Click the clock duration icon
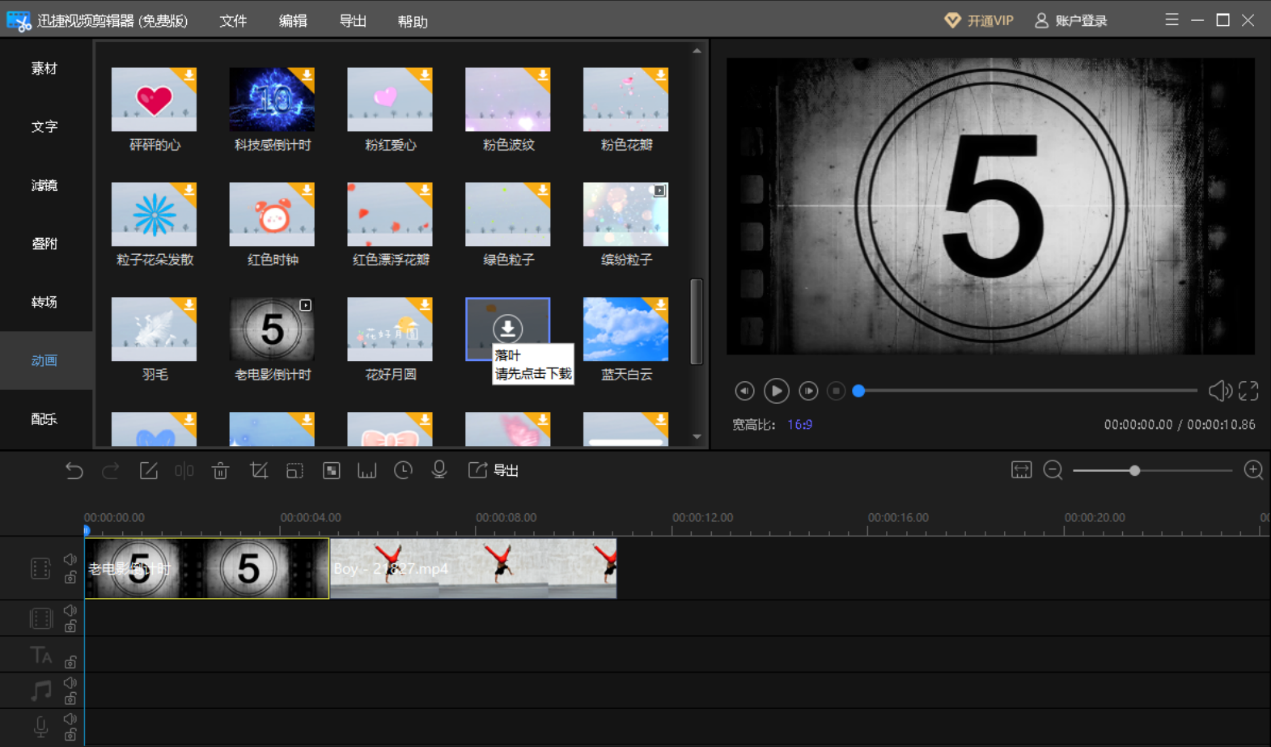This screenshot has height=747, width=1271. [403, 470]
